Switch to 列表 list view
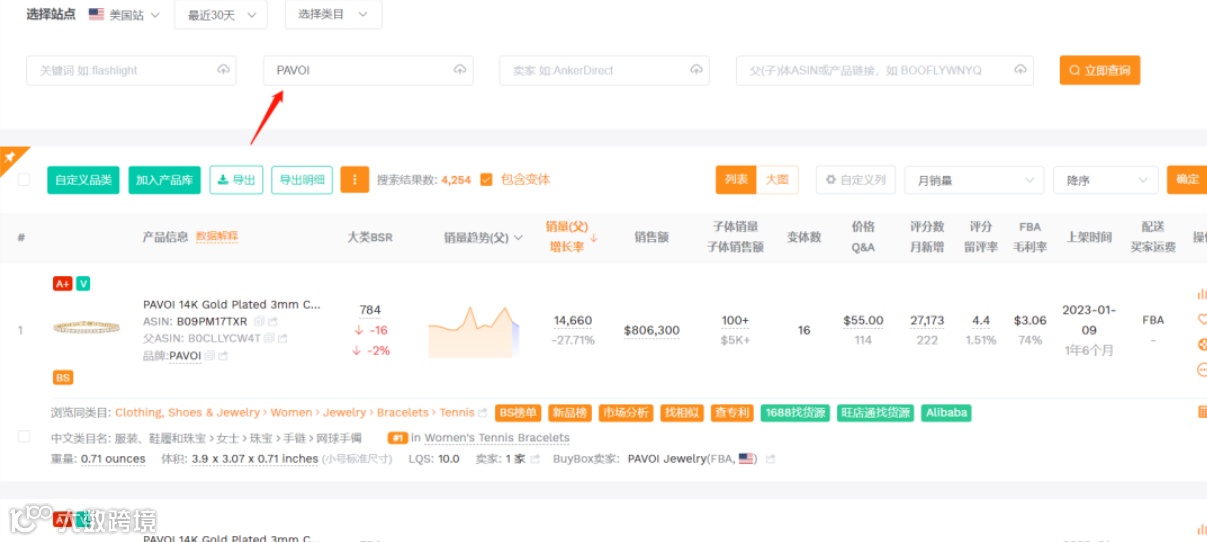The width and height of the screenshot is (1207, 542). click(x=736, y=180)
